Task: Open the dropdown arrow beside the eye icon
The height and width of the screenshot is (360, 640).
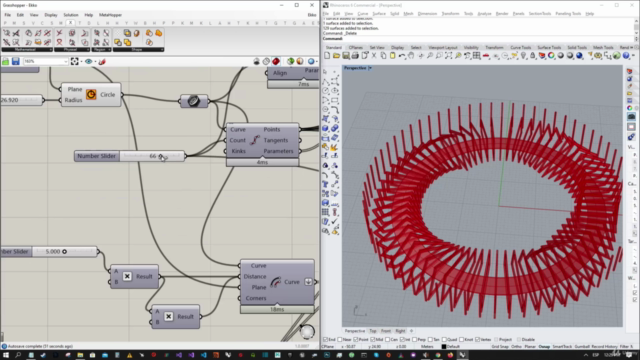Action: click(95, 61)
